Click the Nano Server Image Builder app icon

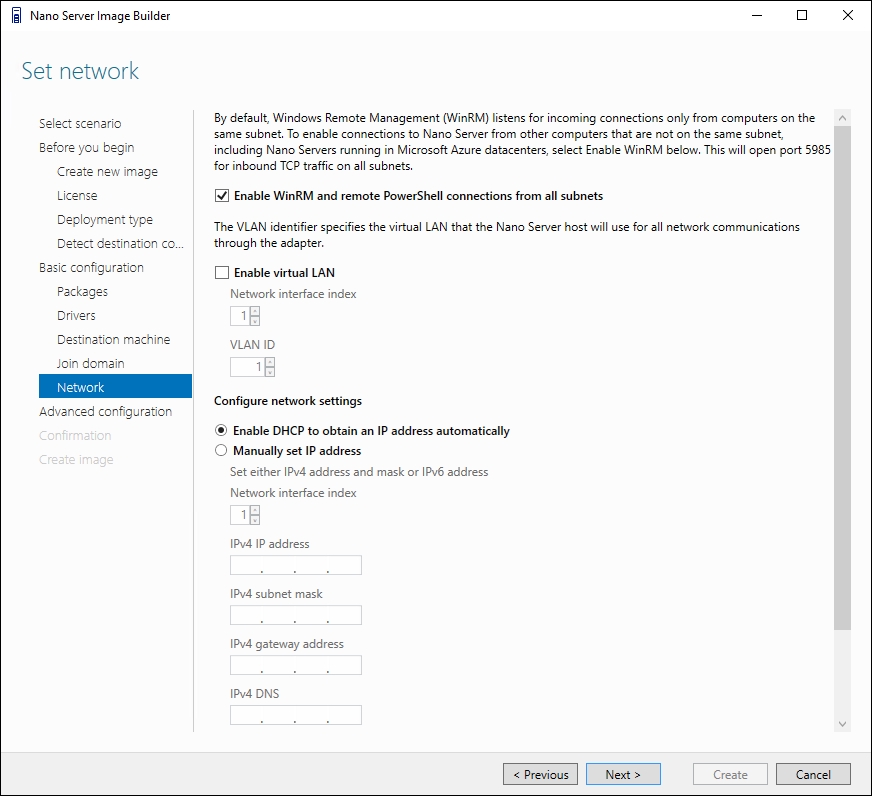click(x=17, y=16)
